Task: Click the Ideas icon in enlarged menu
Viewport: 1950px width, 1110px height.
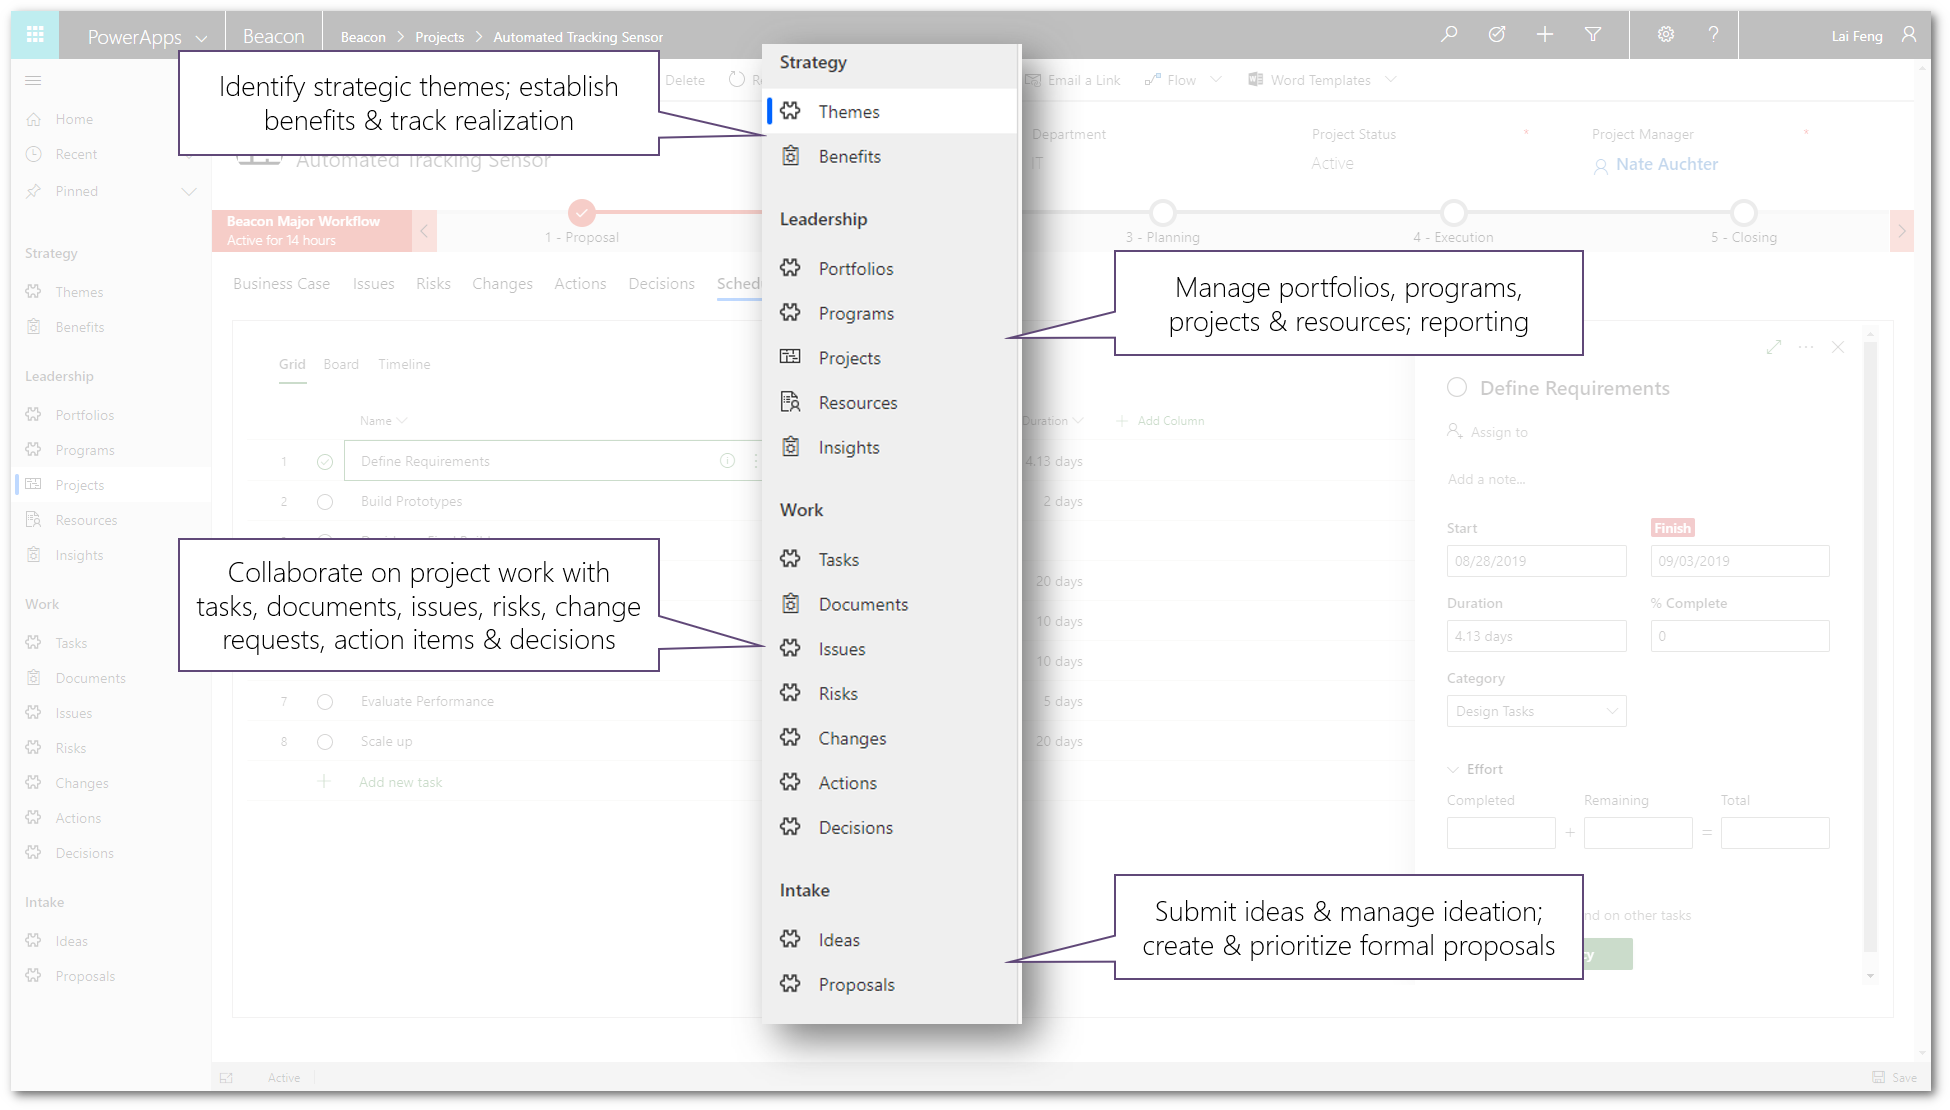Action: (x=791, y=939)
